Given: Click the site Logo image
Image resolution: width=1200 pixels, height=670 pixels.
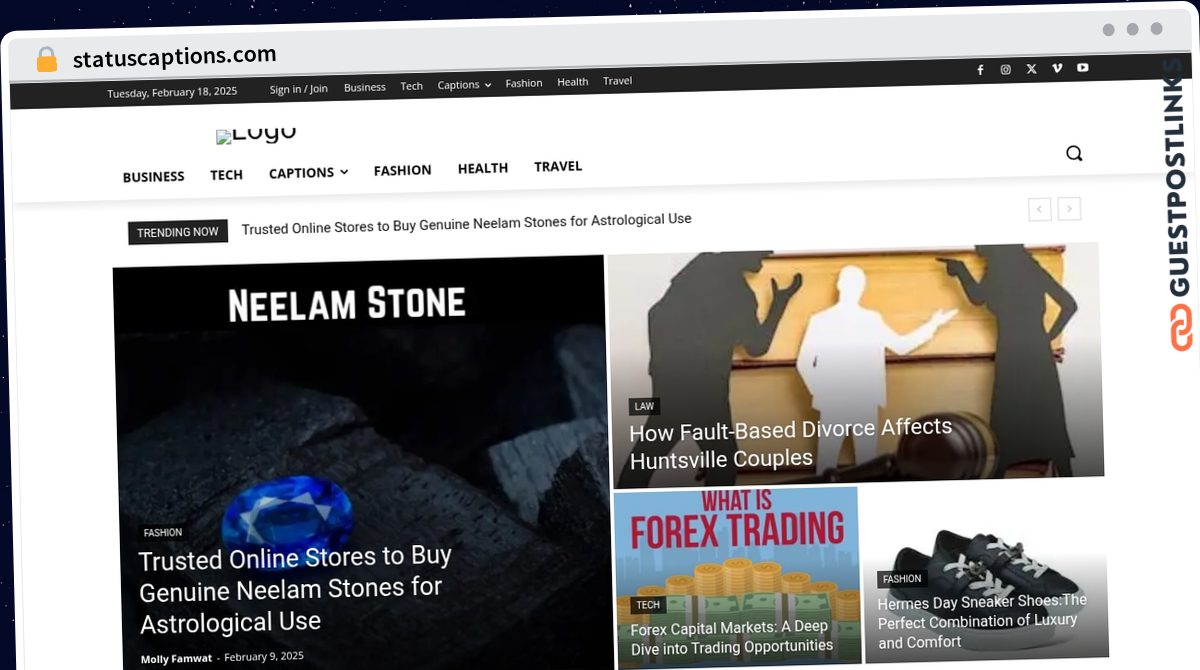Looking at the screenshot, I should 256,134.
